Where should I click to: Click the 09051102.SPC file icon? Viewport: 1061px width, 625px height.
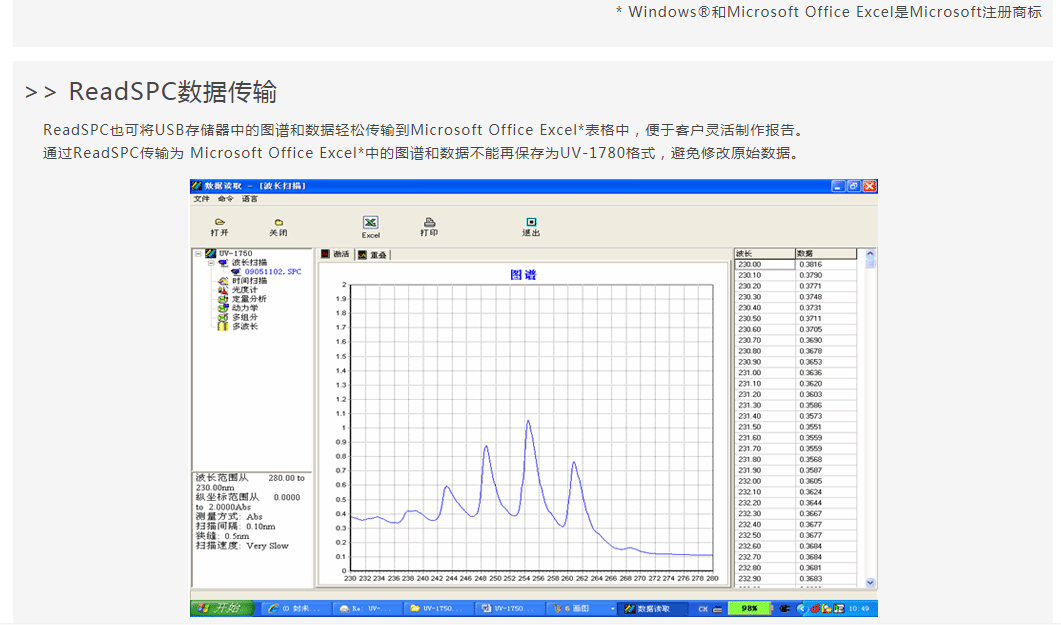[235, 272]
